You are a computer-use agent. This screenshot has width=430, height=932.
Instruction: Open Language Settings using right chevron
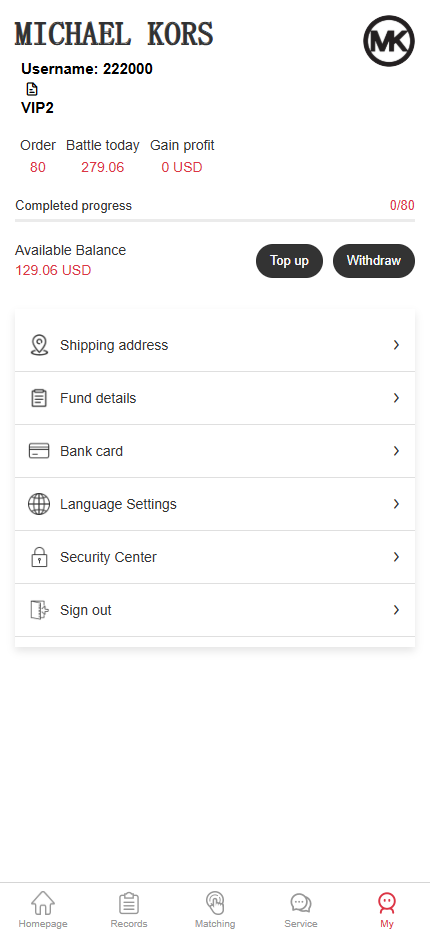(396, 504)
